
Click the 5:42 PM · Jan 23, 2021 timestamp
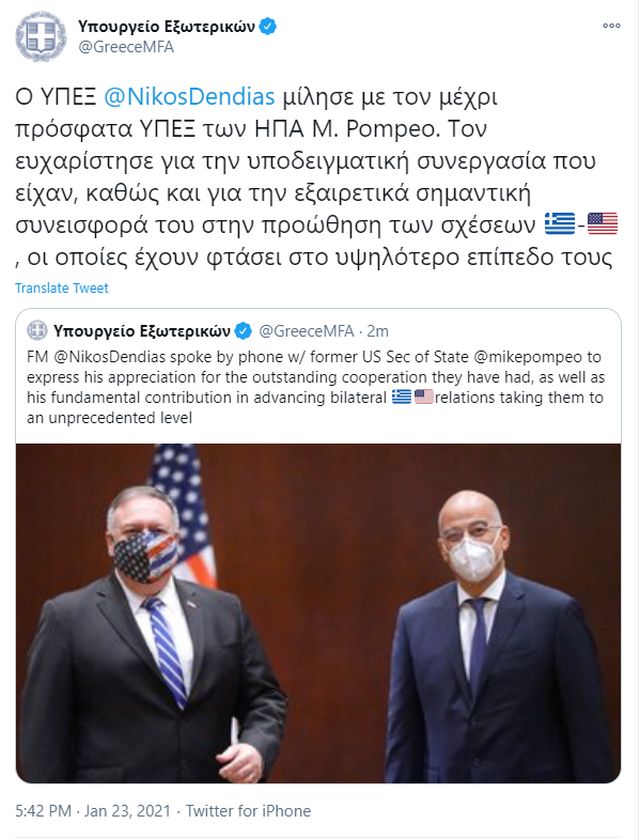pyautogui.click(x=93, y=811)
